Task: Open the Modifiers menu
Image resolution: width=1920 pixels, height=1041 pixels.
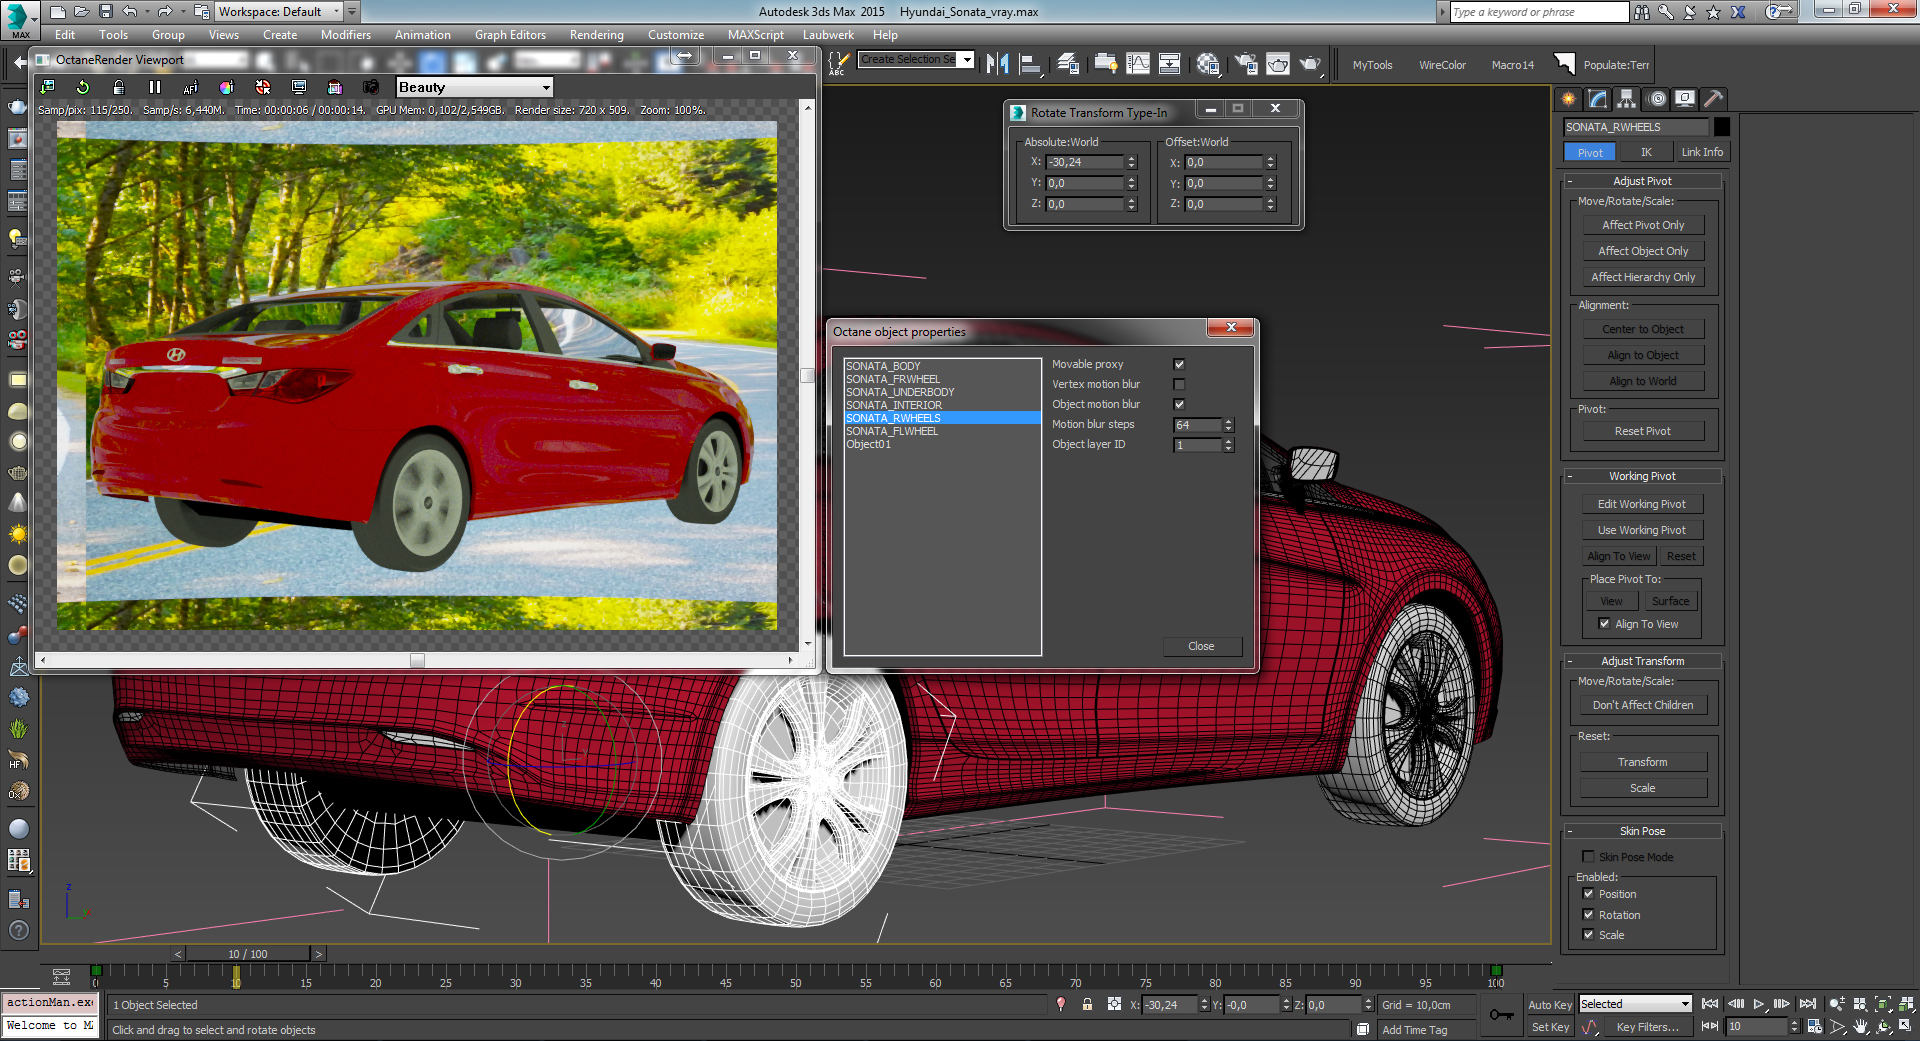Action: (x=345, y=35)
